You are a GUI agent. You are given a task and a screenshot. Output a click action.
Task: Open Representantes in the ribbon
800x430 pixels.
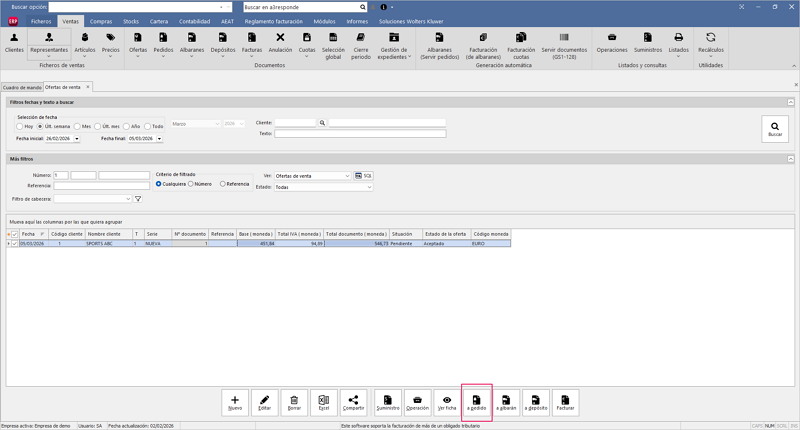point(49,43)
